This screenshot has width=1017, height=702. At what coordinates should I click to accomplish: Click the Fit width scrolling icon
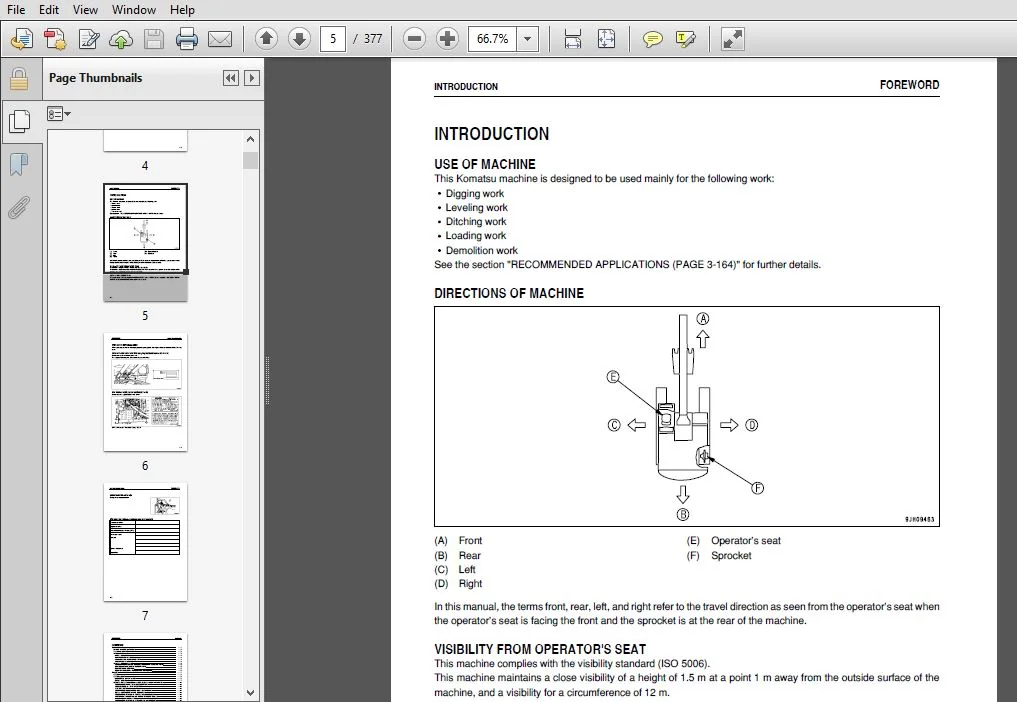tap(573, 39)
